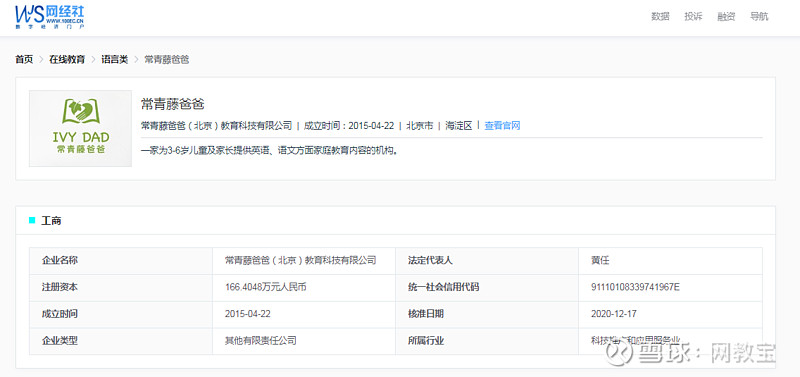Click the 成立时间 label in table
This screenshot has width=800, height=377.
click(121, 314)
